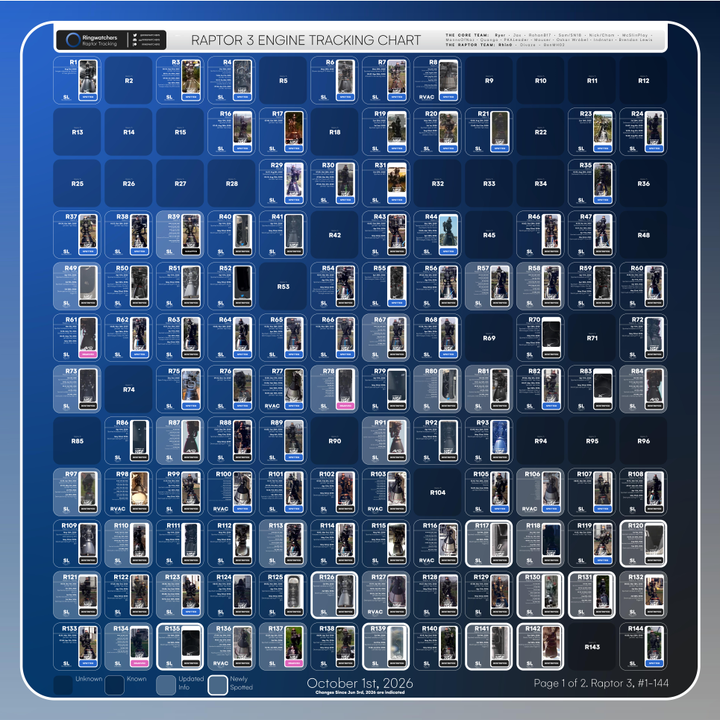Image resolution: width=720 pixels, height=720 pixels.
Task: Open the R39 updated engine card
Action: coord(180,235)
